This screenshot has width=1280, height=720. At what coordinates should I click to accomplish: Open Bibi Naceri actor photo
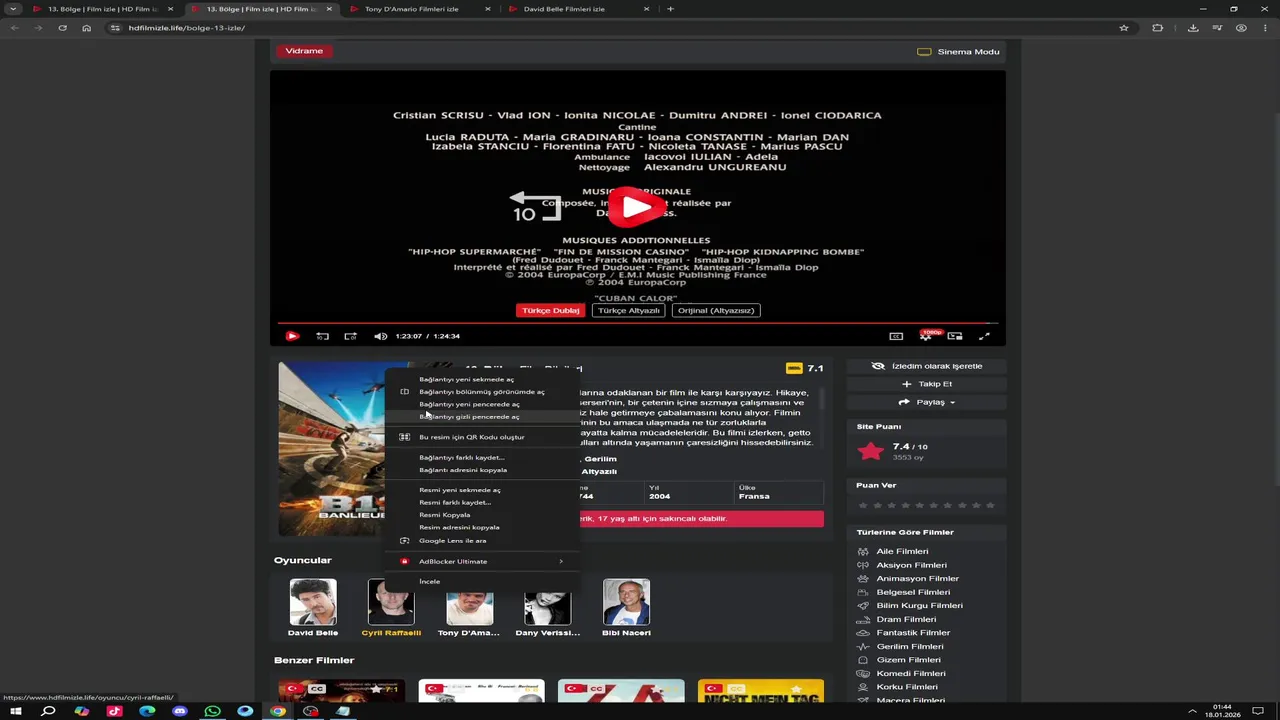pos(626,602)
